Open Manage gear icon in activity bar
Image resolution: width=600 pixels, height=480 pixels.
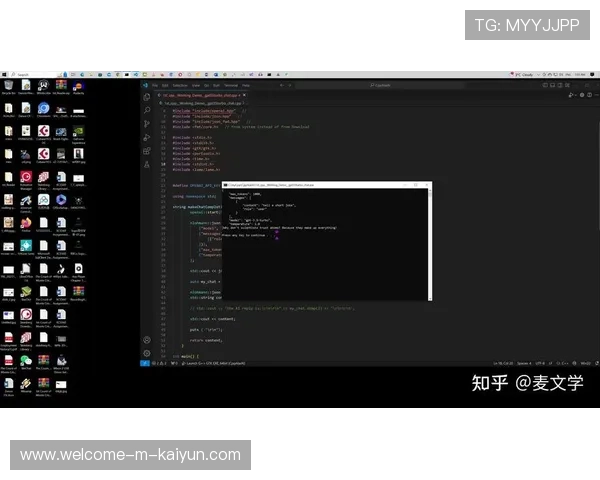(x=146, y=353)
